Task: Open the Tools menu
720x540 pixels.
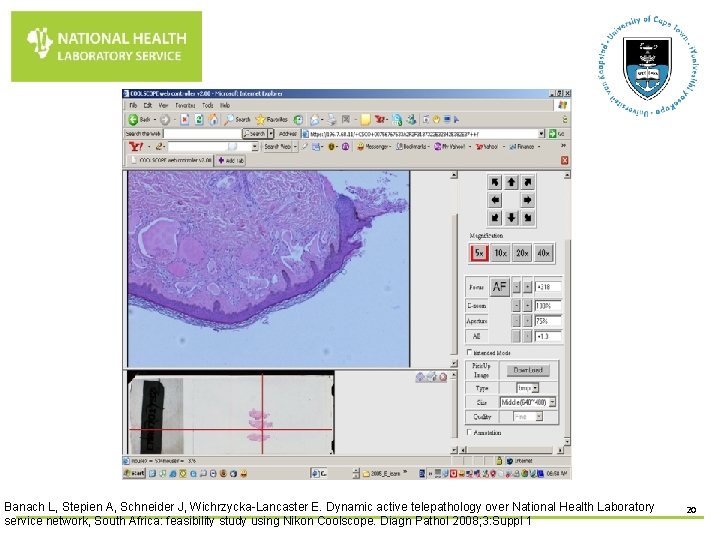Action: tap(208, 106)
